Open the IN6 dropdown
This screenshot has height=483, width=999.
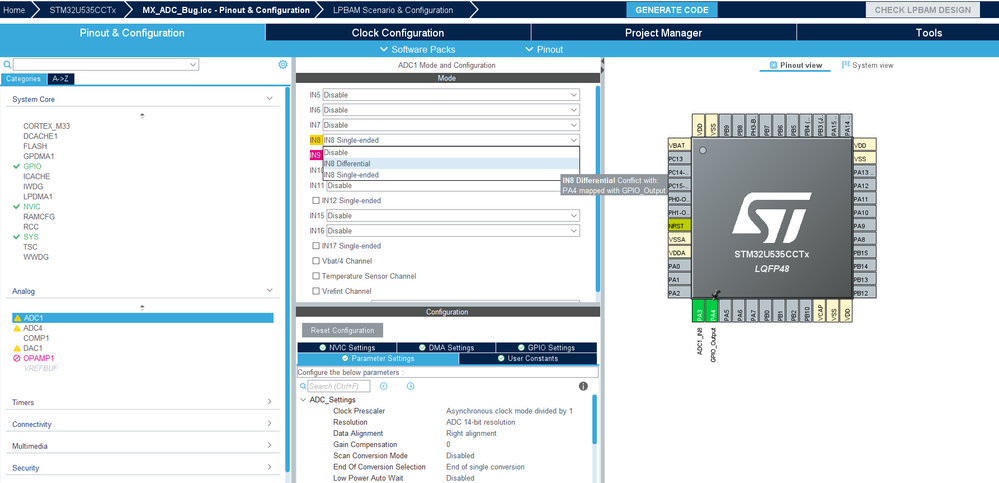pyautogui.click(x=451, y=110)
